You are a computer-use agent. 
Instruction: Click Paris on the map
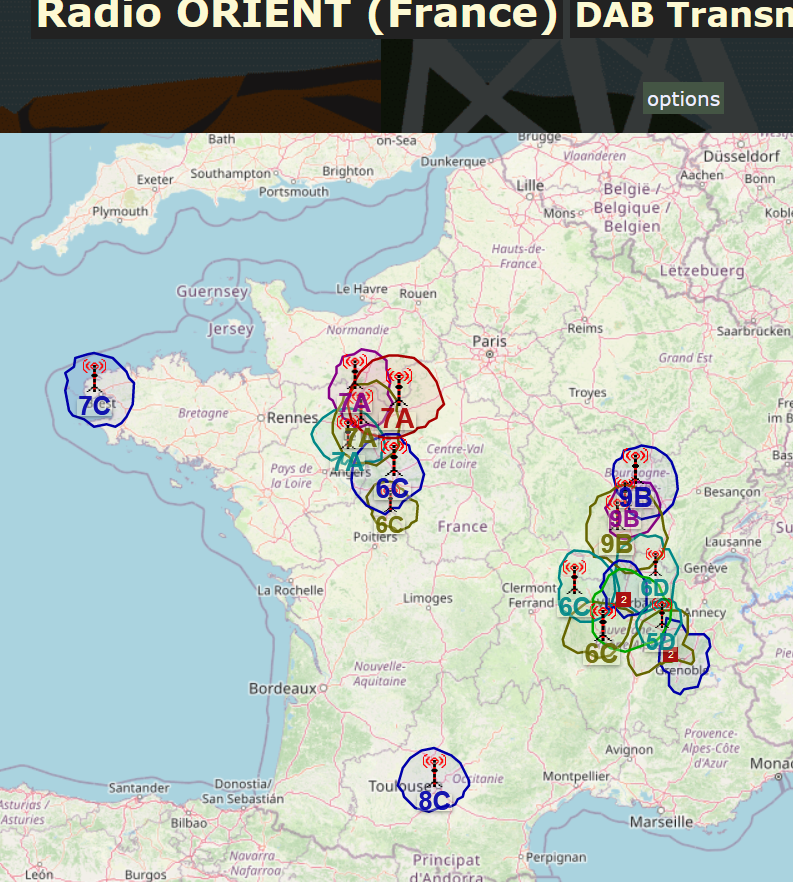(x=489, y=341)
